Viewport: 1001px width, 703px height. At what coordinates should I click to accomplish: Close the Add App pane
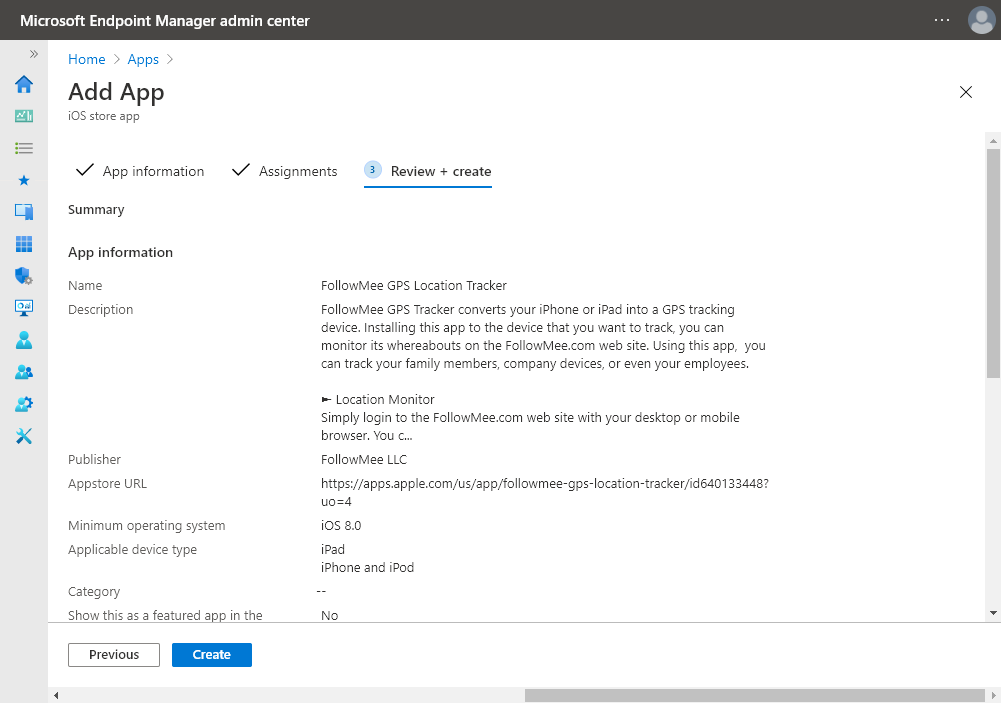tap(966, 92)
